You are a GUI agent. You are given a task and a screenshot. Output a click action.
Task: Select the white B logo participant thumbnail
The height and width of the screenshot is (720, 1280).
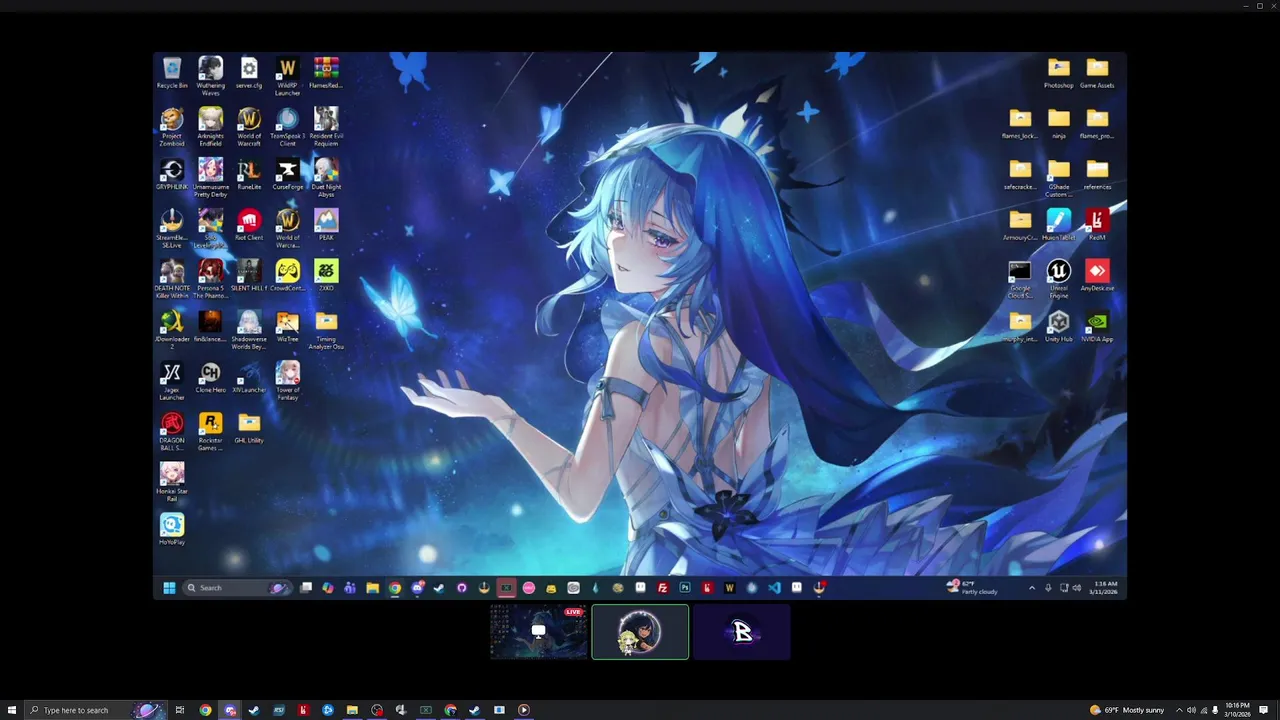point(742,632)
